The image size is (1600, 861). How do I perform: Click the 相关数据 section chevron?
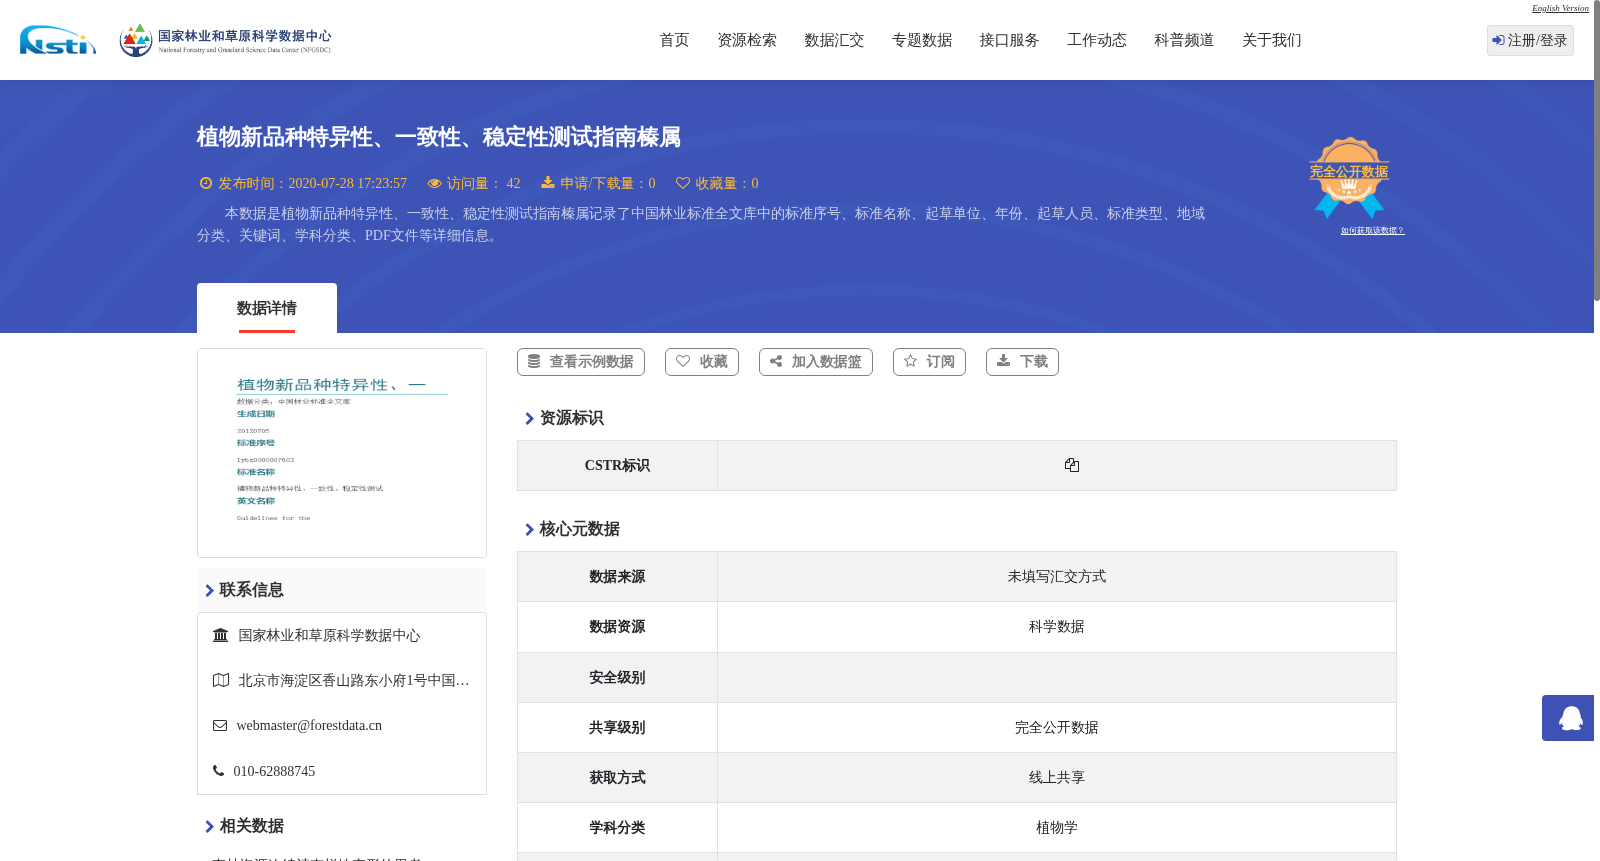click(x=209, y=827)
